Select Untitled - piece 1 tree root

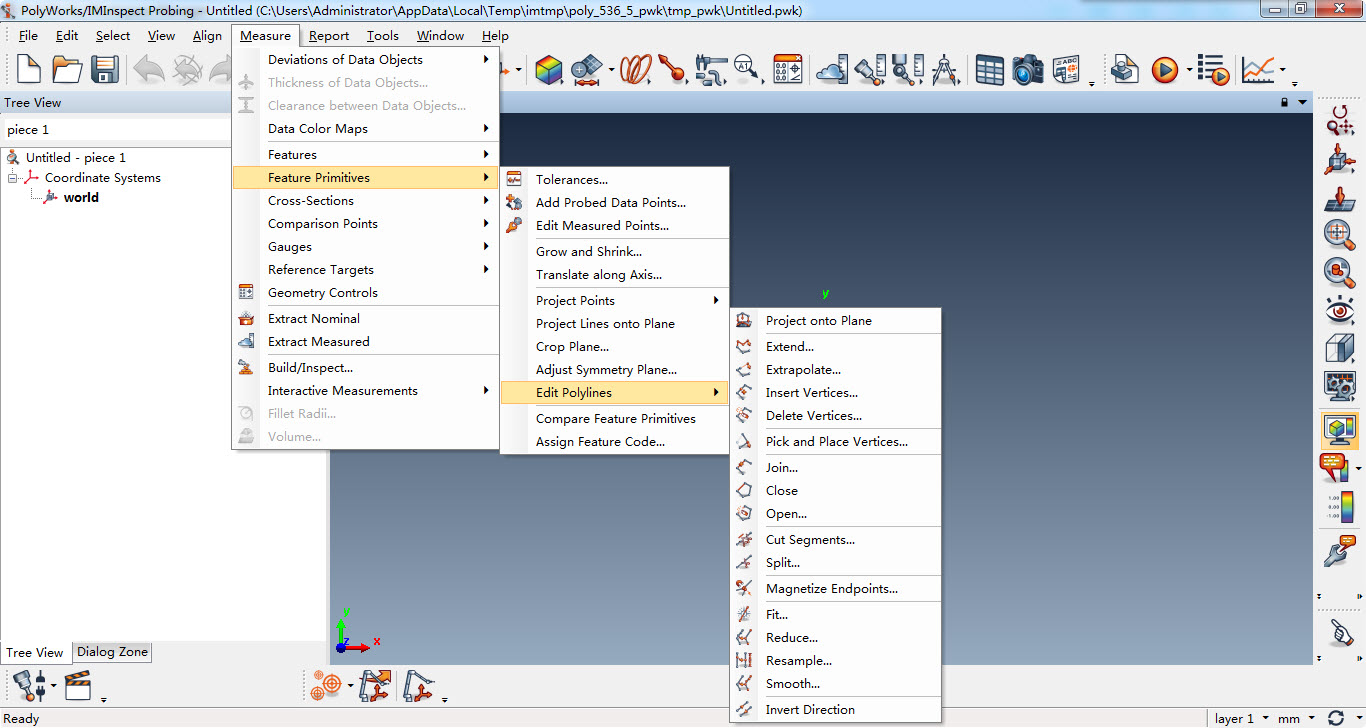click(76, 158)
